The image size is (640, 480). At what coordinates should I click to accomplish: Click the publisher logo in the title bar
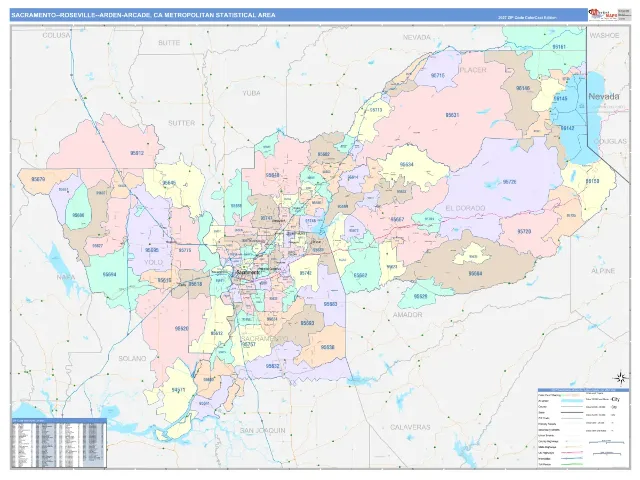coord(602,14)
